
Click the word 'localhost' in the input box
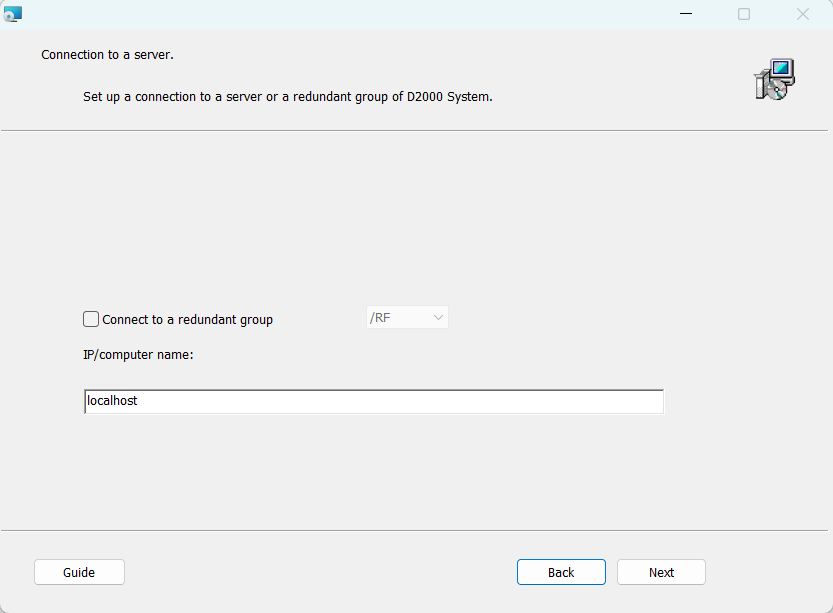pos(112,401)
